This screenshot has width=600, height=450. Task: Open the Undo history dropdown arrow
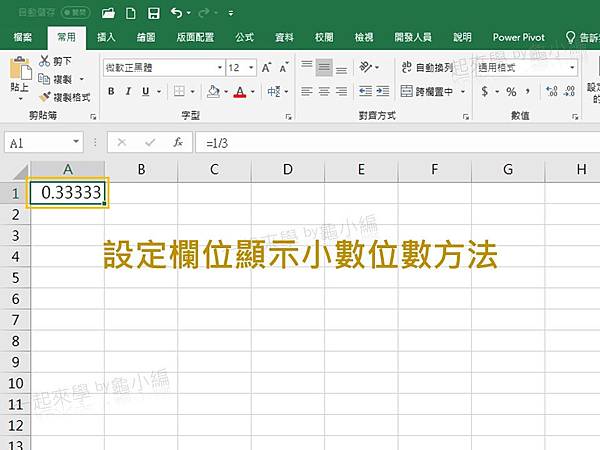pyautogui.click(x=189, y=13)
